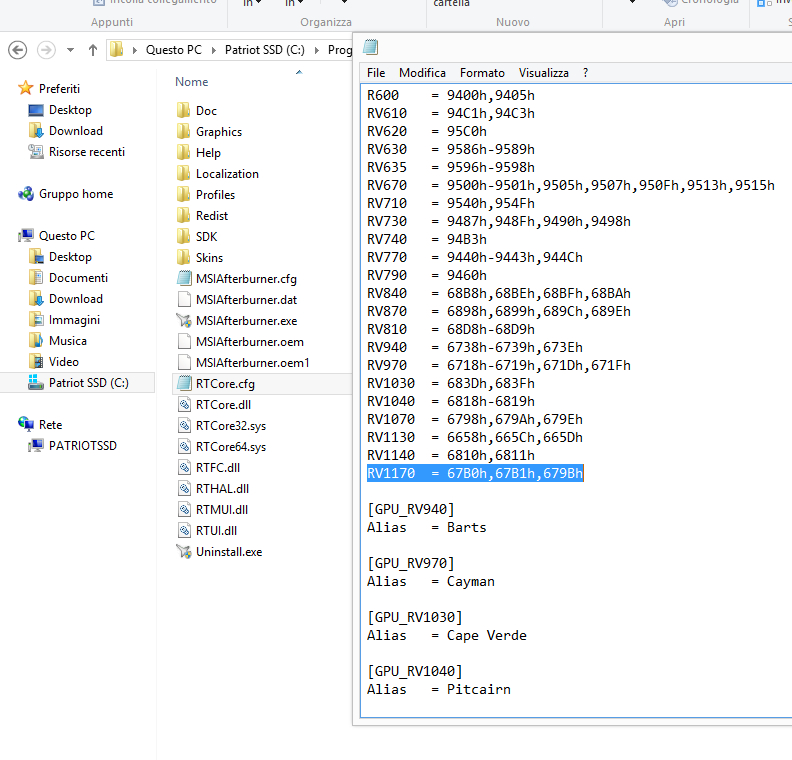Select MSIAfterburner.exe application icon
The image size is (792, 760).
click(x=184, y=321)
